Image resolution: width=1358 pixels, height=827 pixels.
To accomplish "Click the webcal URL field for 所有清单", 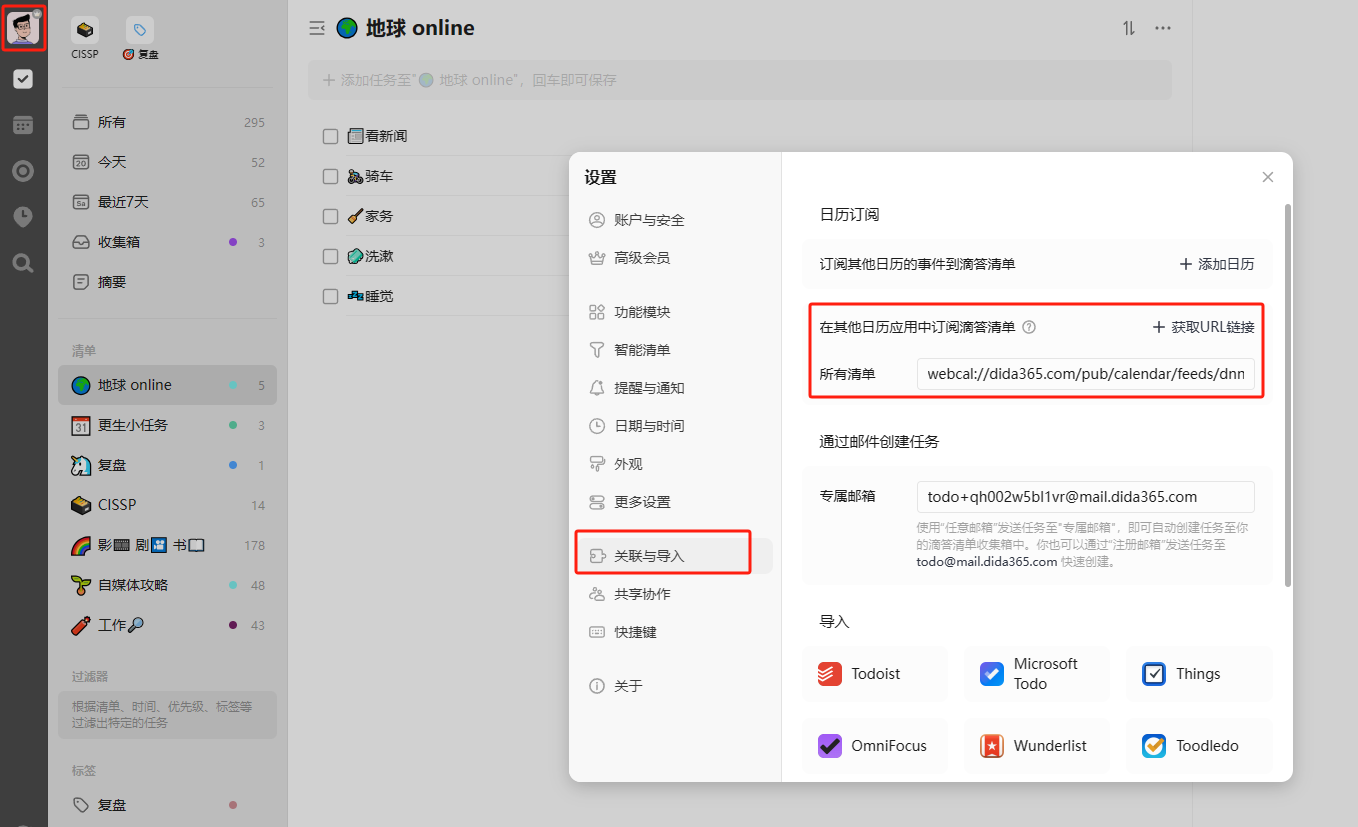I will [1085, 374].
